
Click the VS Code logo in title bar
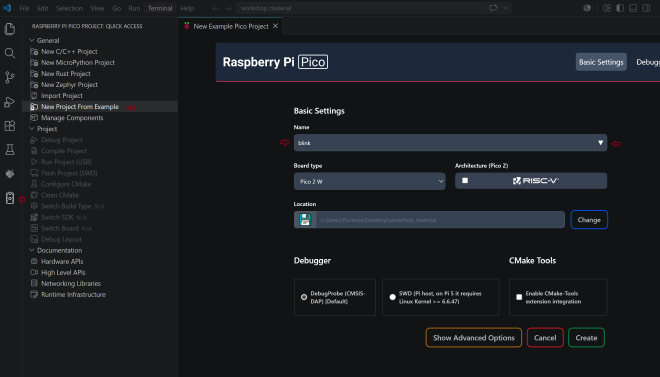click(7, 8)
